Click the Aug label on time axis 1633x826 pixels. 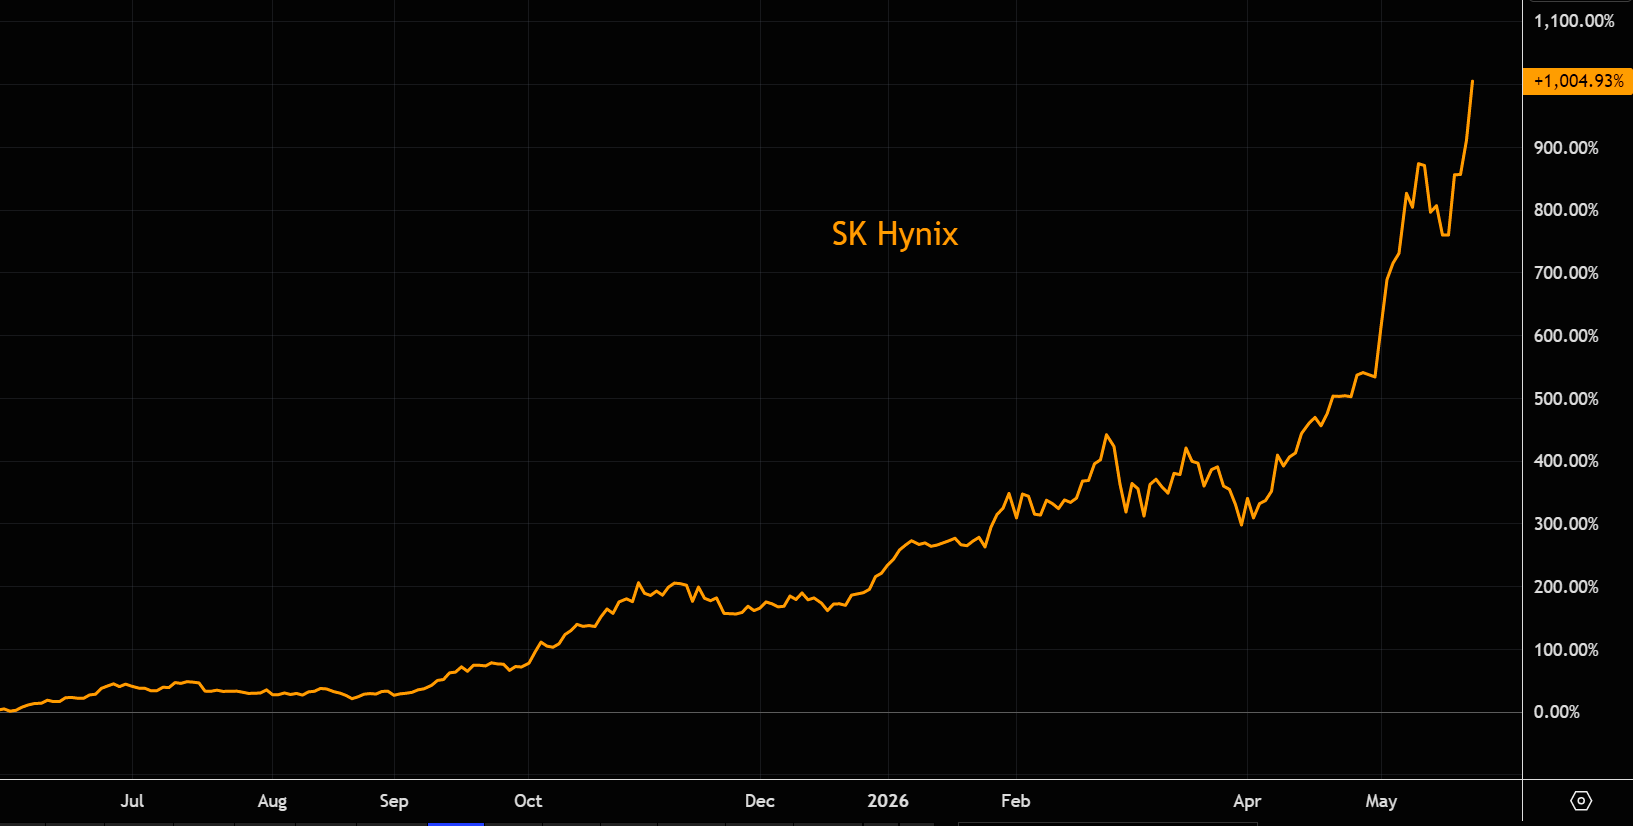tap(272, 801)
